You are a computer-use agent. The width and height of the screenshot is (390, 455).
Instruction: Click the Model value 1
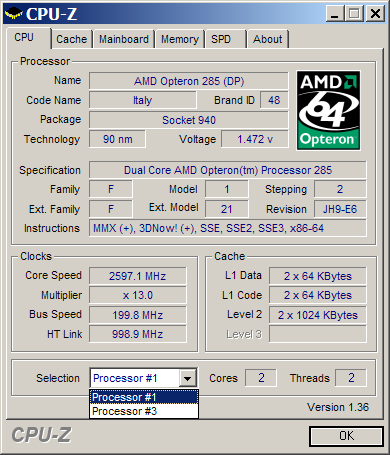pos(227,189)
